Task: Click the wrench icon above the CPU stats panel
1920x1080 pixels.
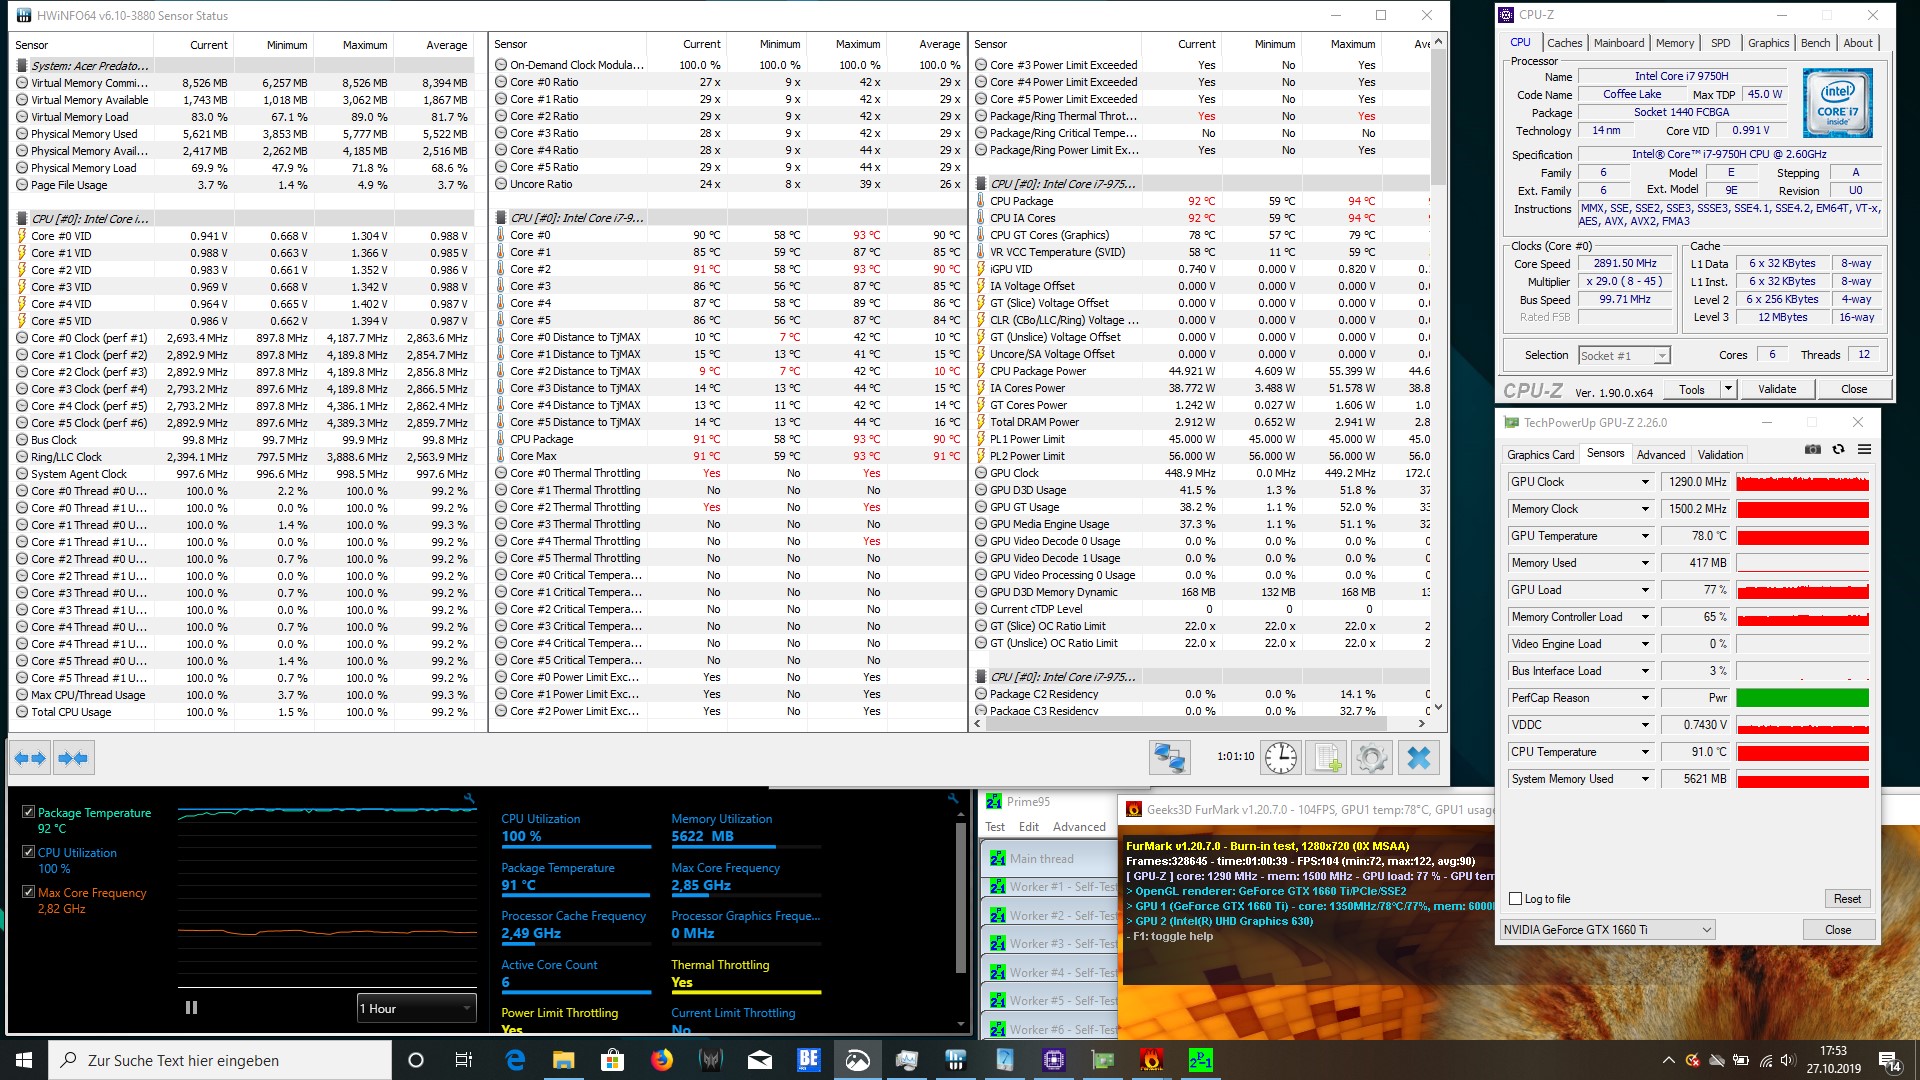Action: point(953,798)
